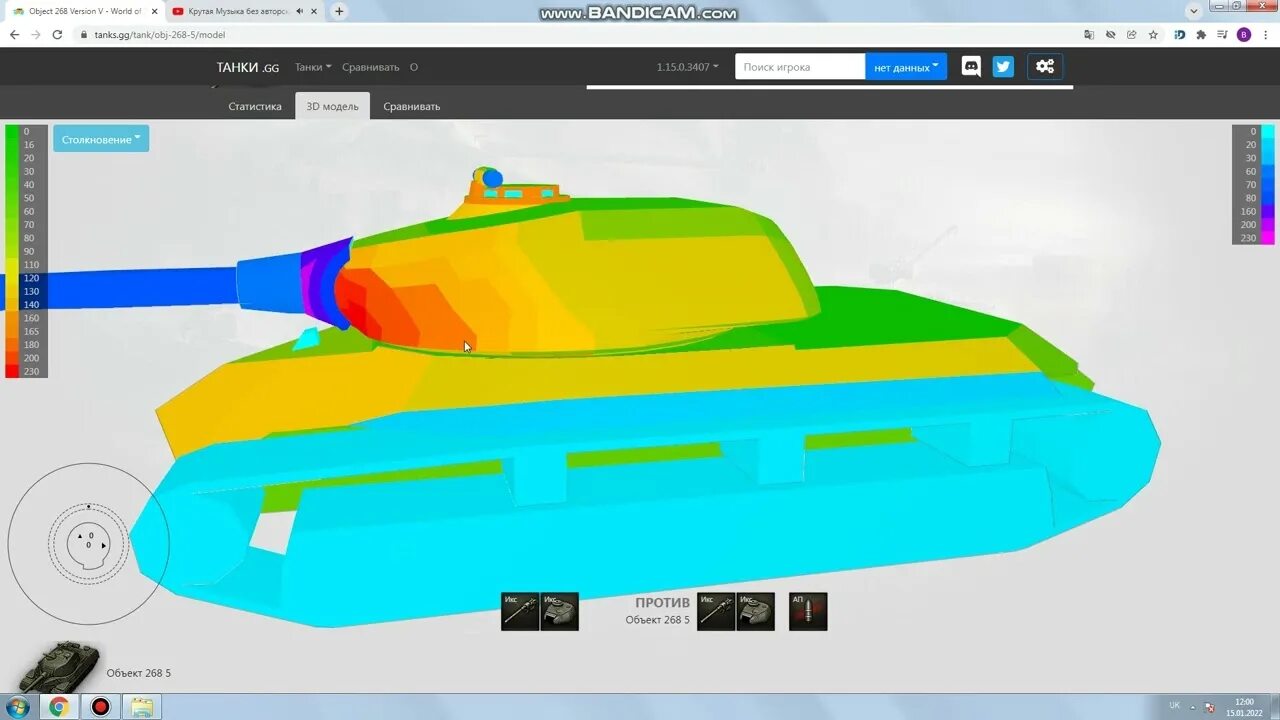Mute the YouTube tab audio icon
Screen dimensions: 1280x720
pos(300,11)
